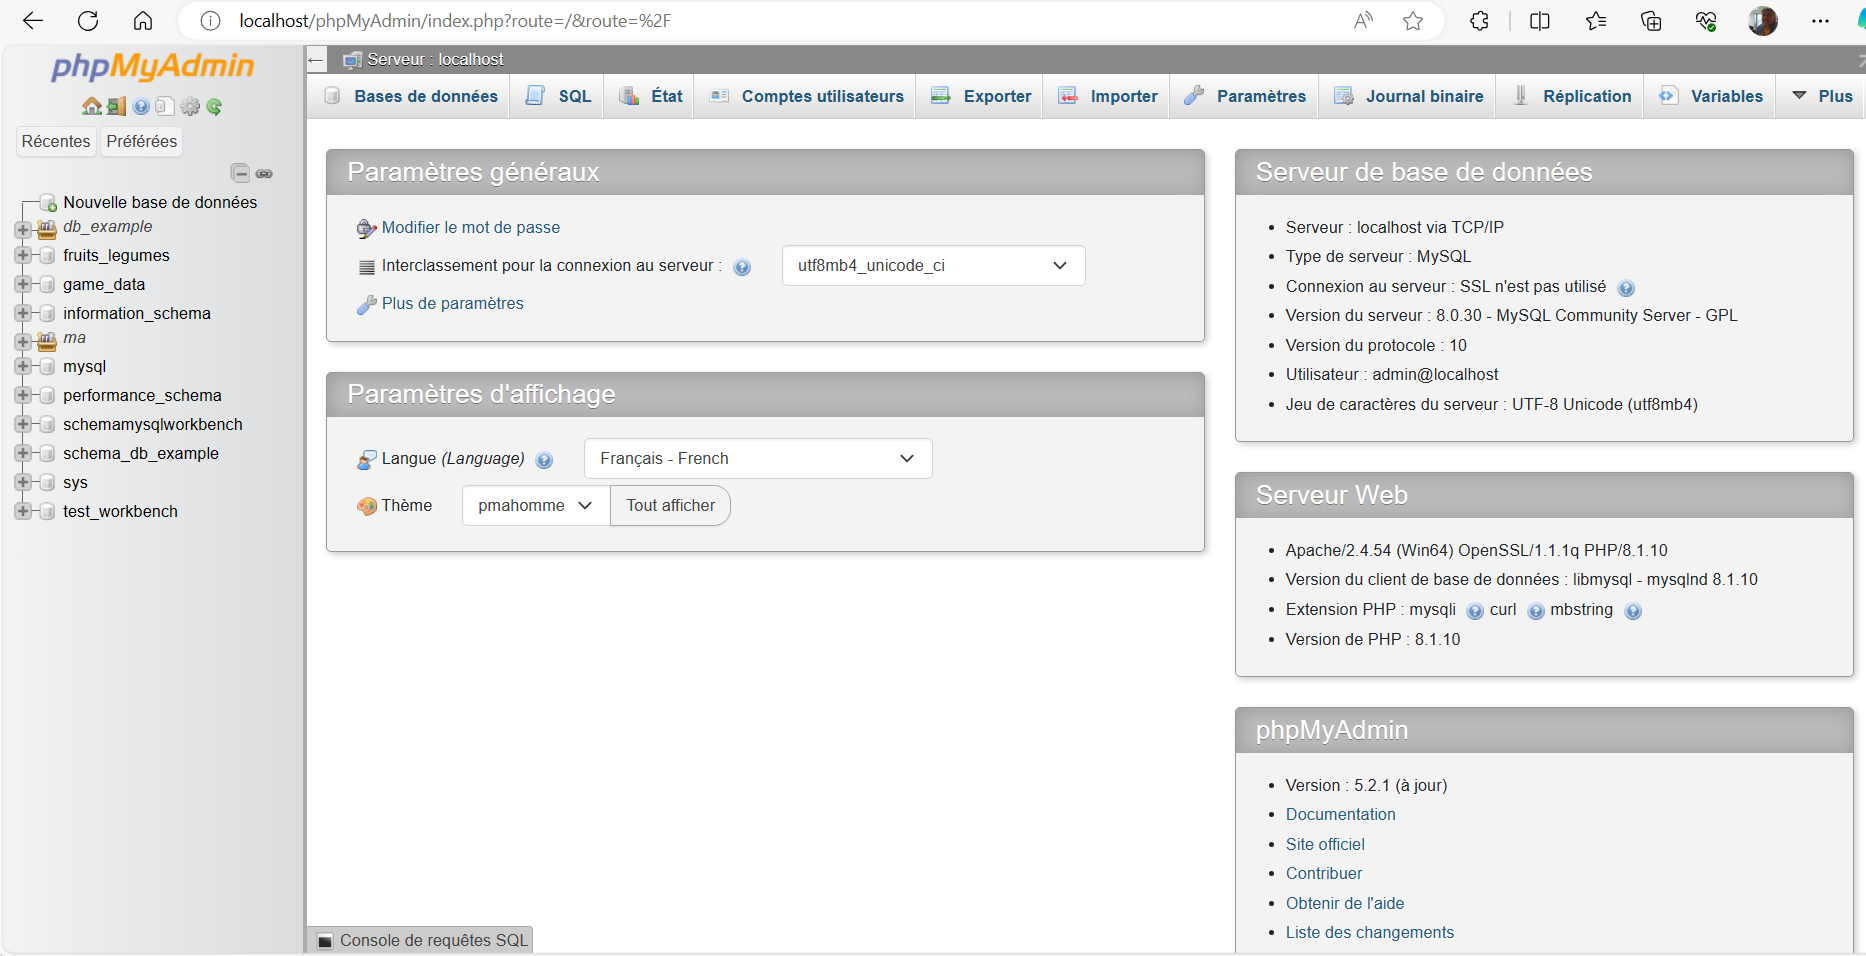
Task: Expand the game_data database tree node
Action: pos(23,285)
